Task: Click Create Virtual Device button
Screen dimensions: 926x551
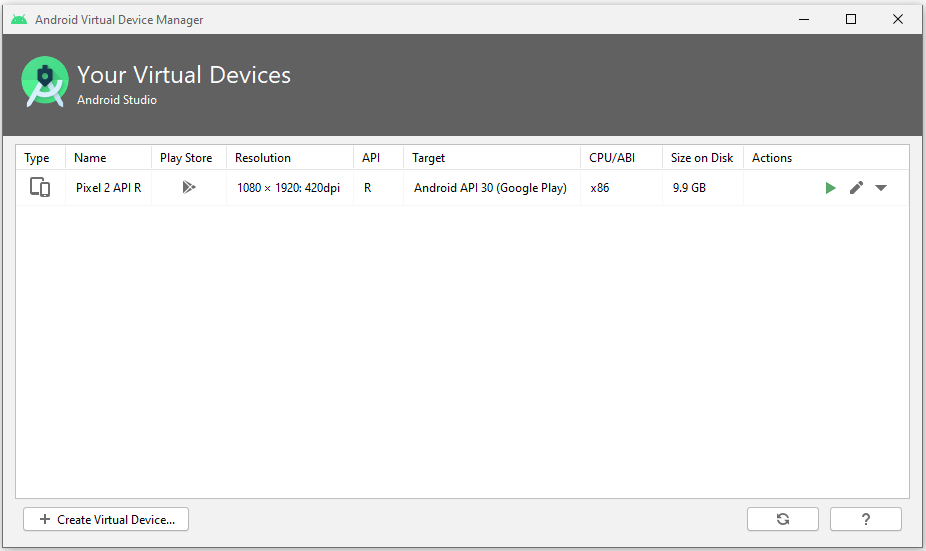Action: 106,519
